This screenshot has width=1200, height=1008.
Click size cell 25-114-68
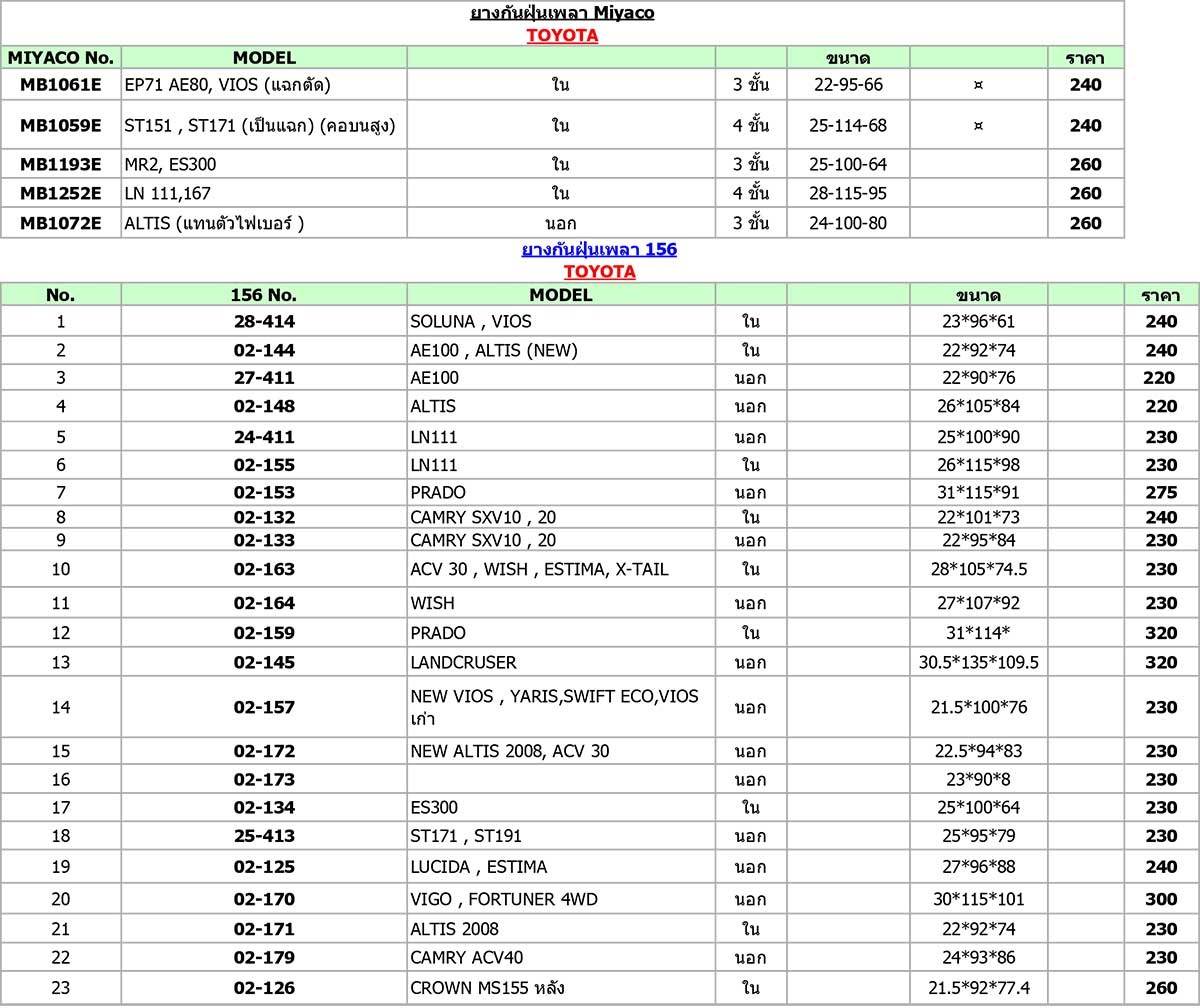coord(848,125)
